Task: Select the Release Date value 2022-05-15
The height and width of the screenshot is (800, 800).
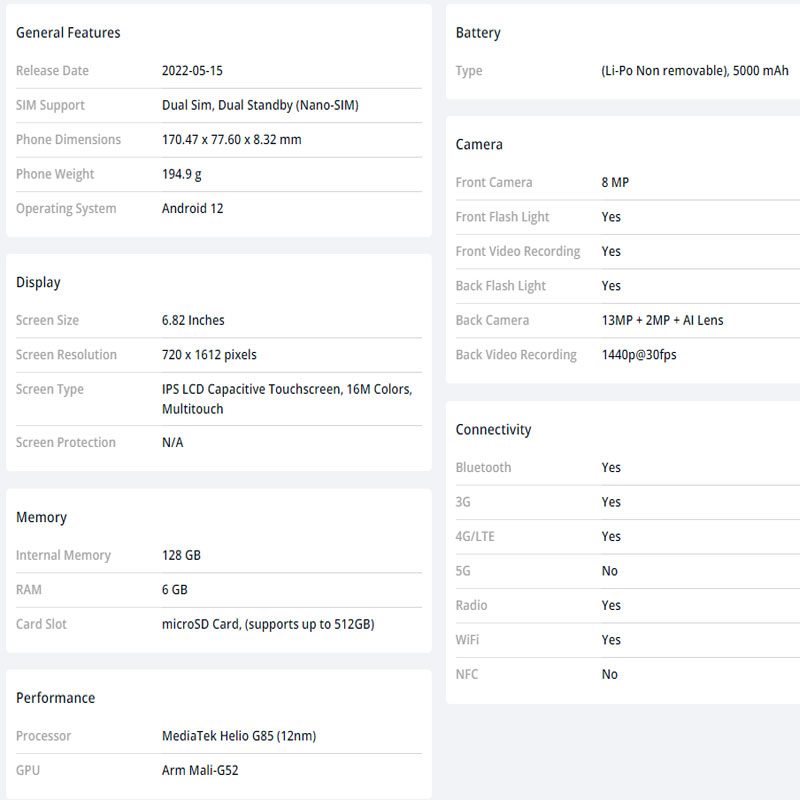Action: [192, 70]
